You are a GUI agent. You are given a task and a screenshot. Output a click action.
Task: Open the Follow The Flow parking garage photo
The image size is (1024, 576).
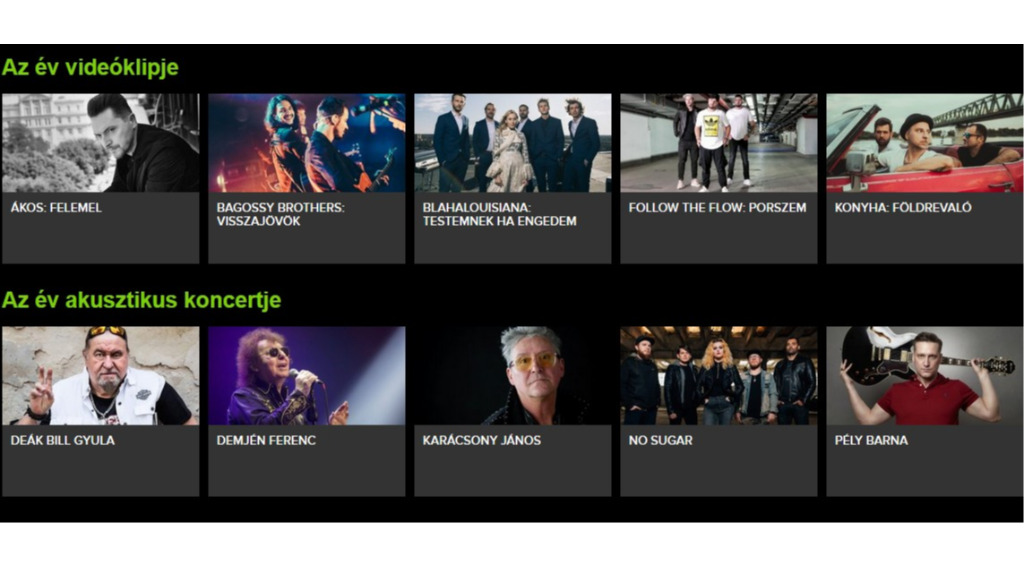point(718,142)
